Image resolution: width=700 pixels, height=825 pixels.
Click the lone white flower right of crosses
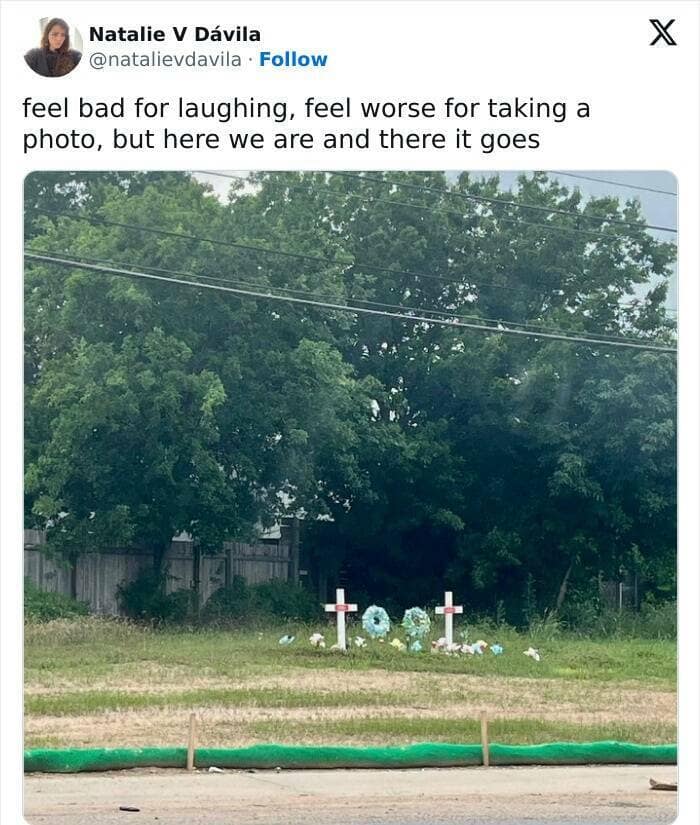(x=532, y=653)
